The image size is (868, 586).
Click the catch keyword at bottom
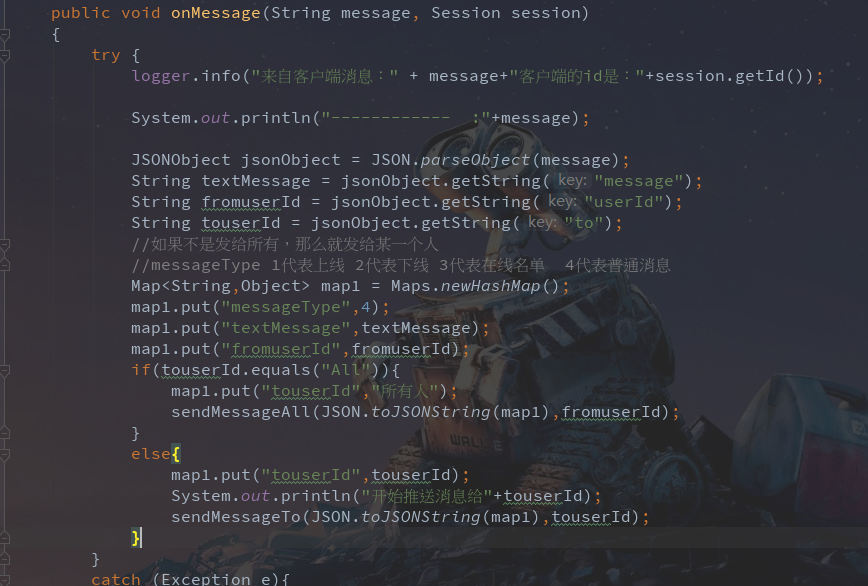pos(116,579)
